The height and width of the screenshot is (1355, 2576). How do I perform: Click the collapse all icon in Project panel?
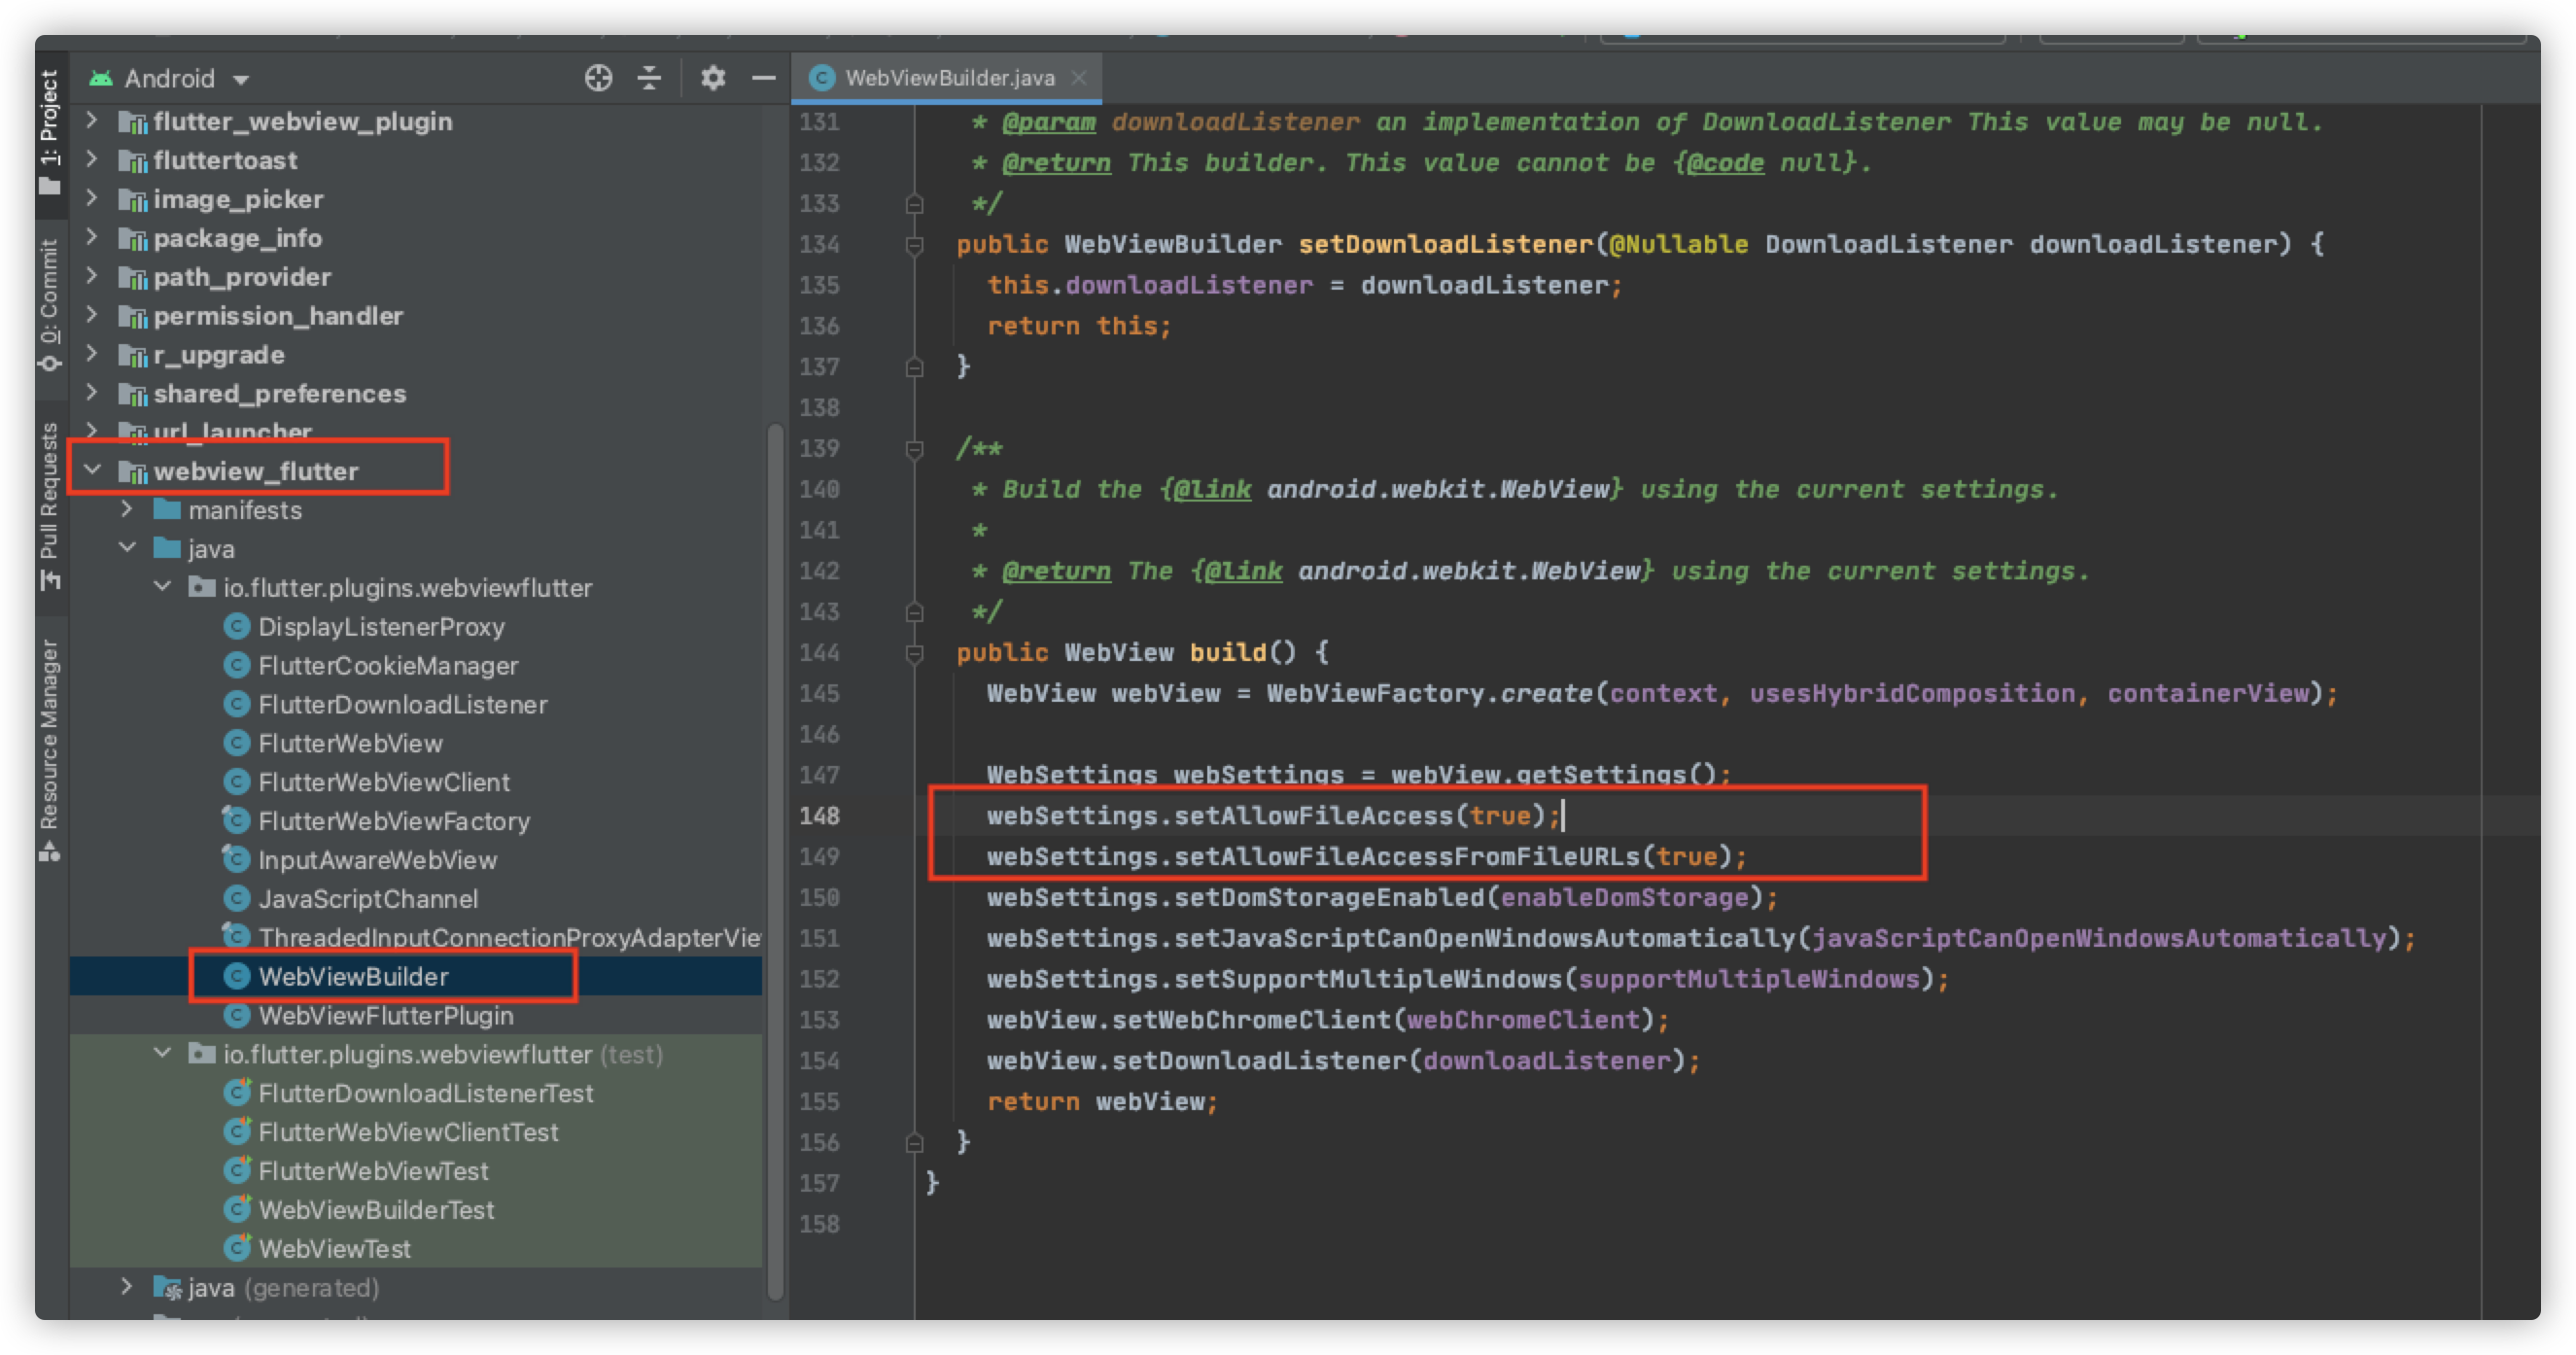click(x=650, y=78)
